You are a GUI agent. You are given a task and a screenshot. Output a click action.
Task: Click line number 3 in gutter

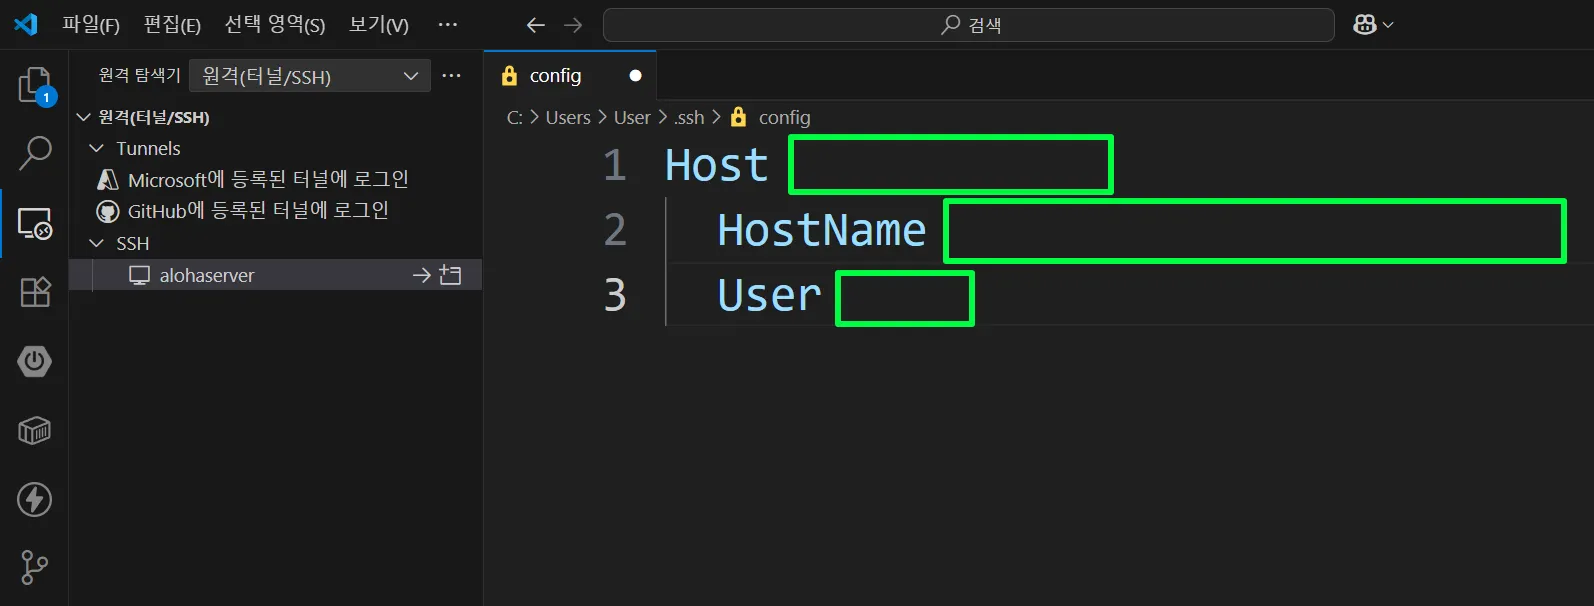(615, 295)
